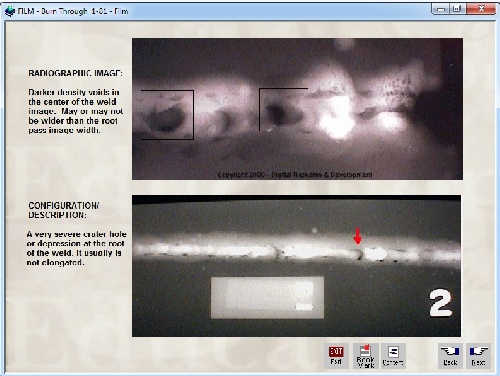Click the bright rectangular penetrameter on film
The image size is (500, 376).
267,298
